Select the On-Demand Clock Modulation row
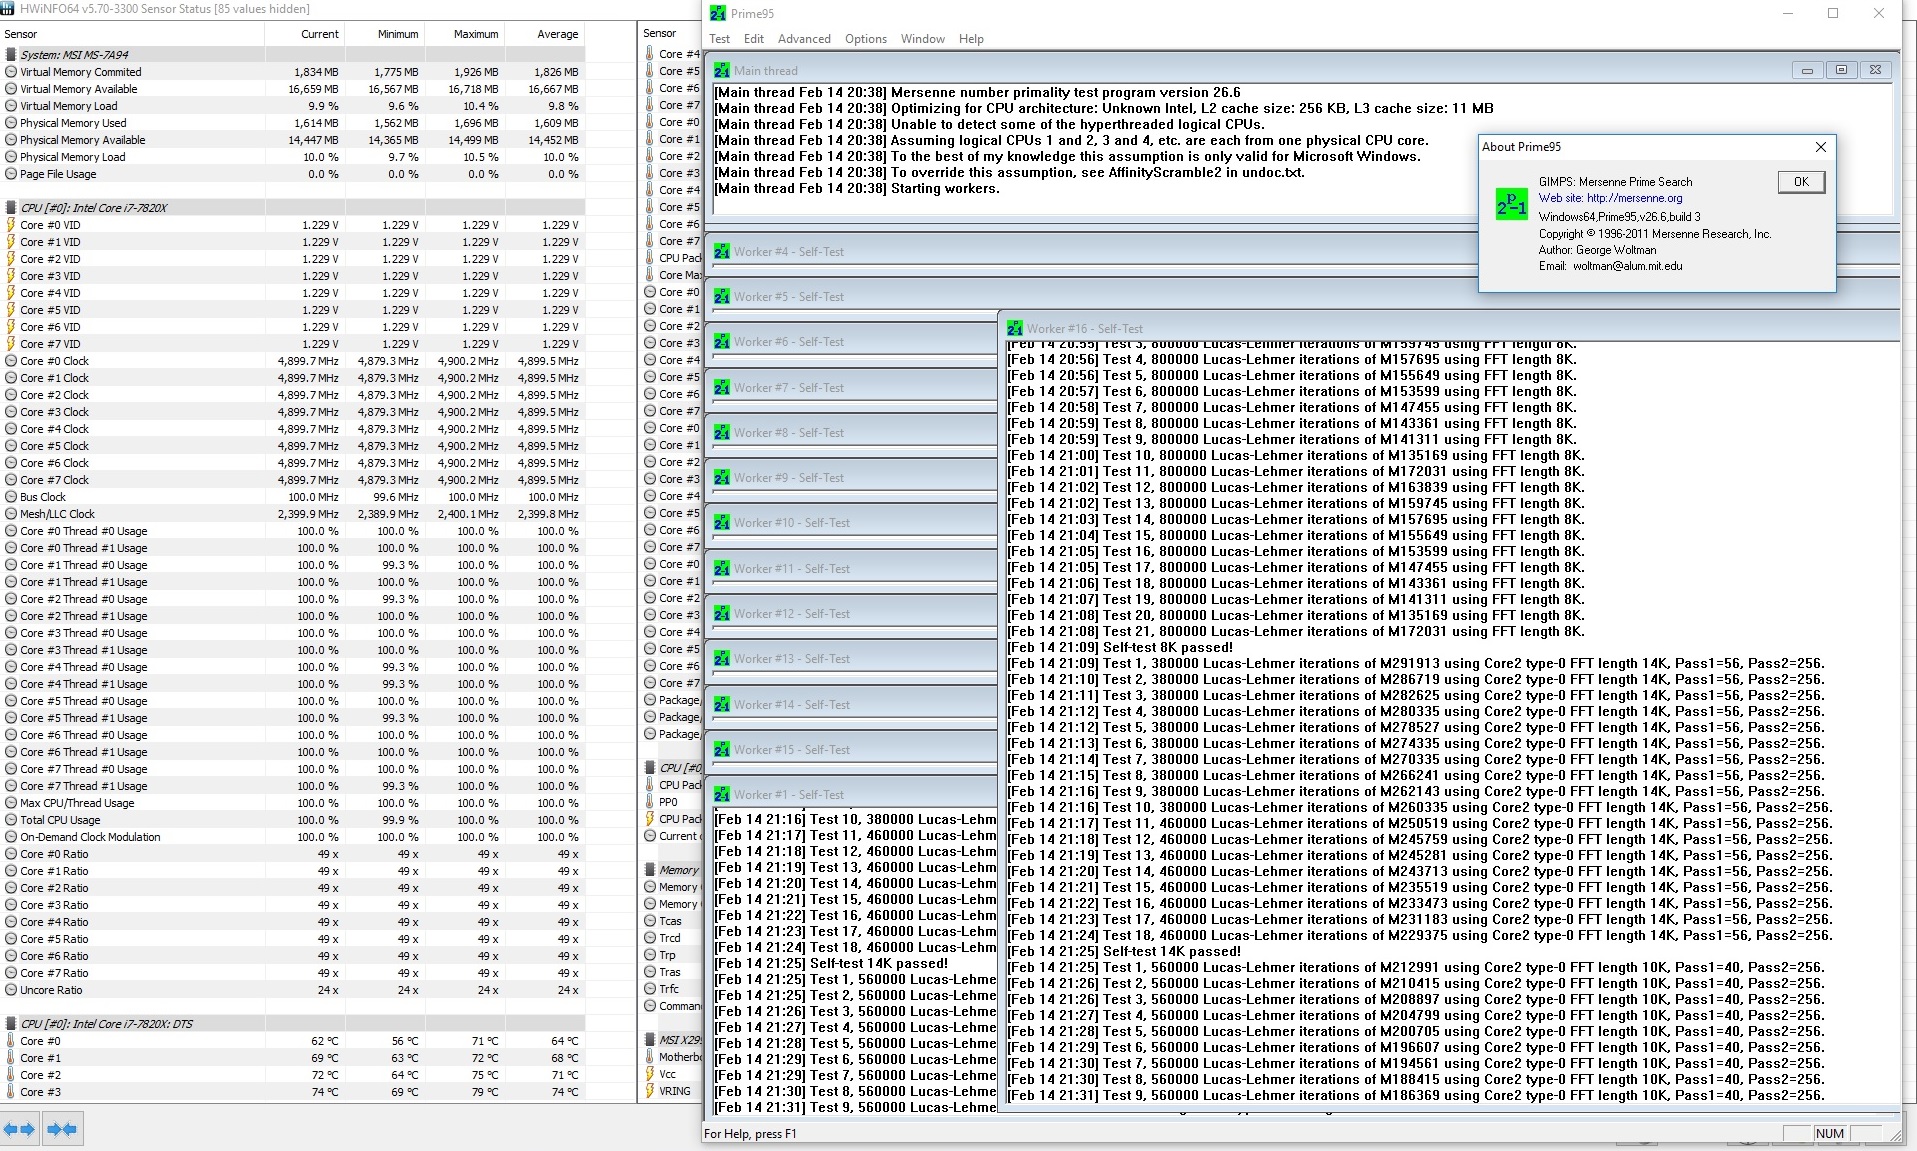 (x=293, y=837)
